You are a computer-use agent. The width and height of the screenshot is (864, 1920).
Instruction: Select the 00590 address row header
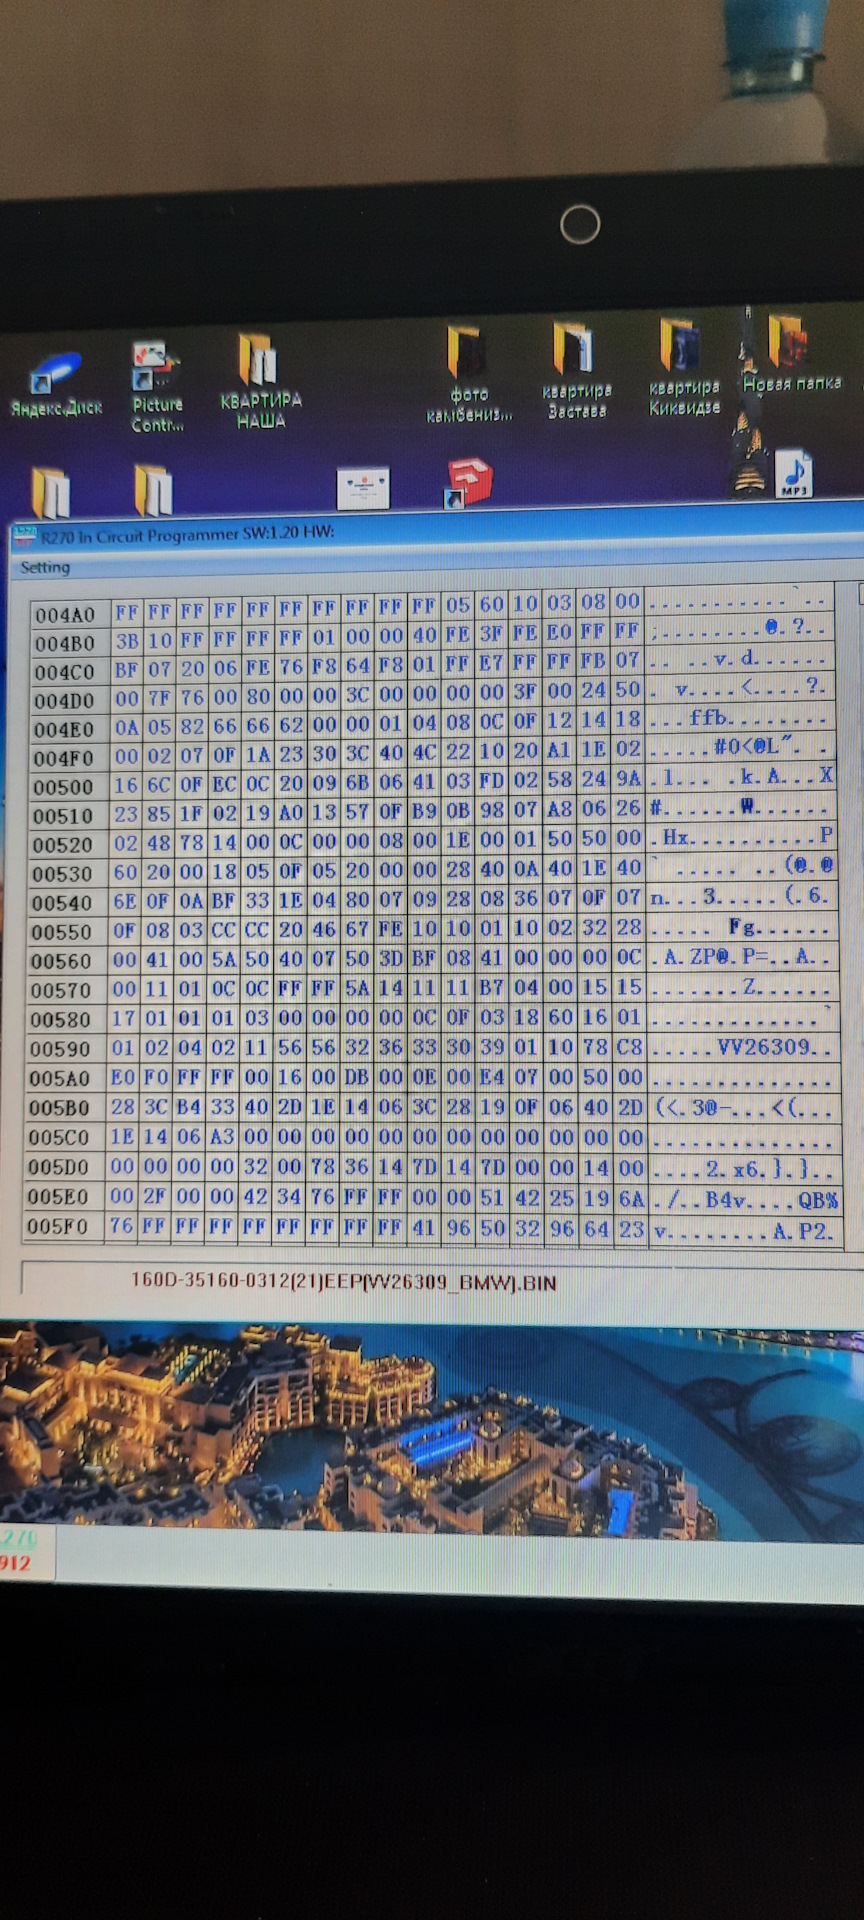[x=65, y=1049]
